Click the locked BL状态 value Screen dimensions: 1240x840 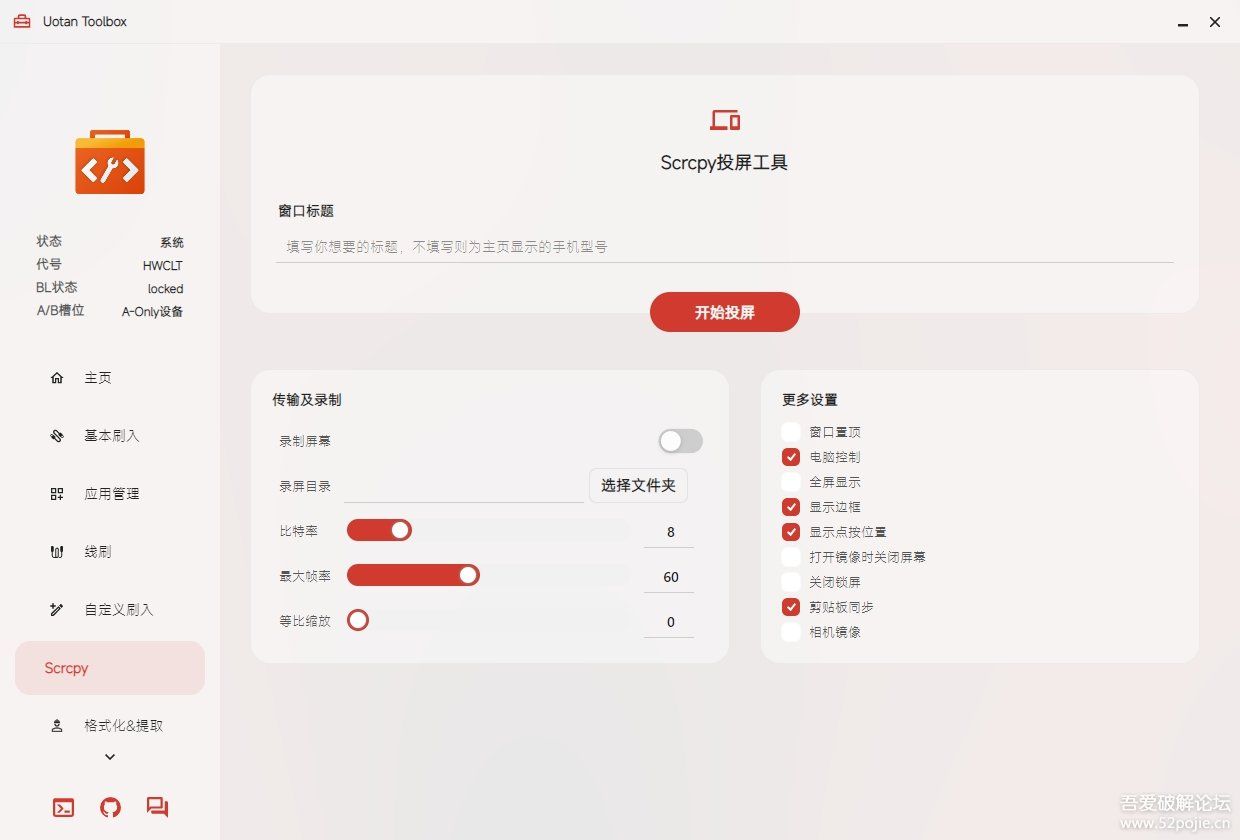coord(166,289)
